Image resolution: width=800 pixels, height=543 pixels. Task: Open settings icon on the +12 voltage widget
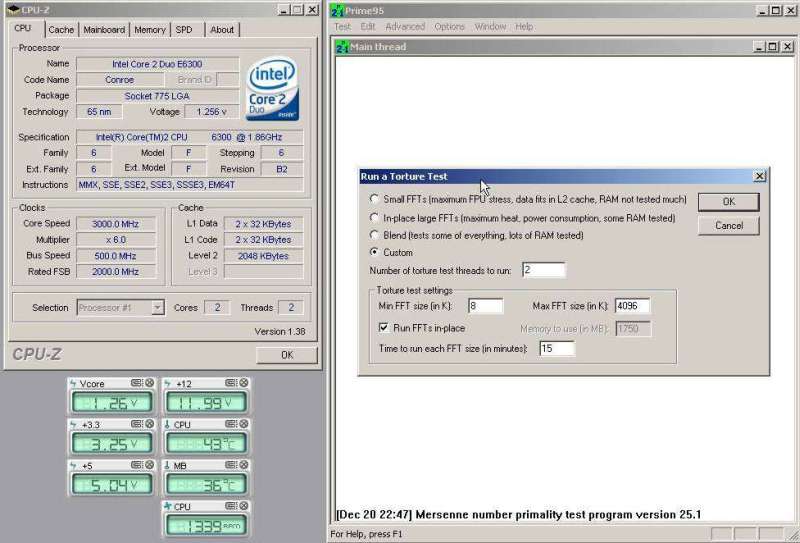point(231,383)
